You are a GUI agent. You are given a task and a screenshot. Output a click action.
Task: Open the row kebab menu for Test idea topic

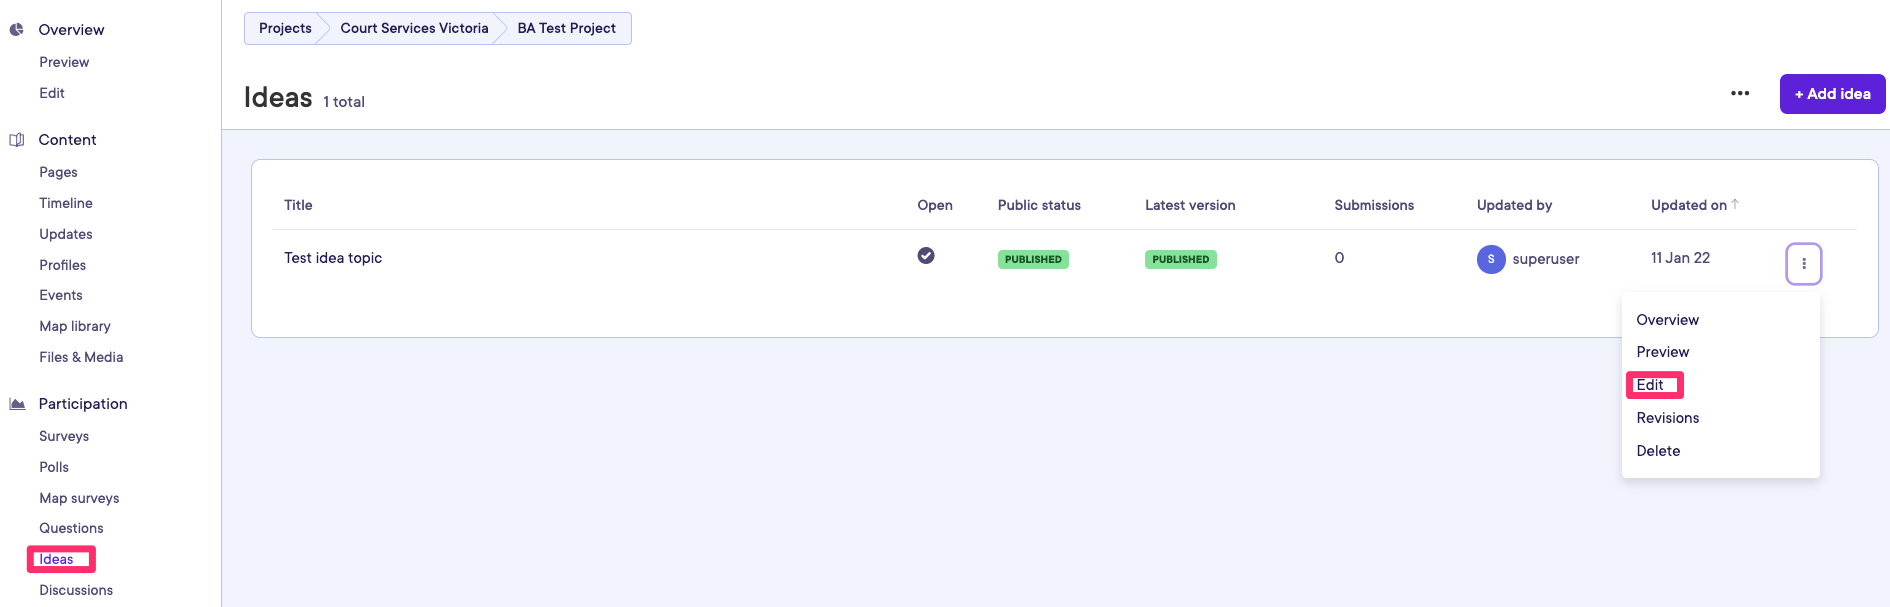click(1803, 264)
